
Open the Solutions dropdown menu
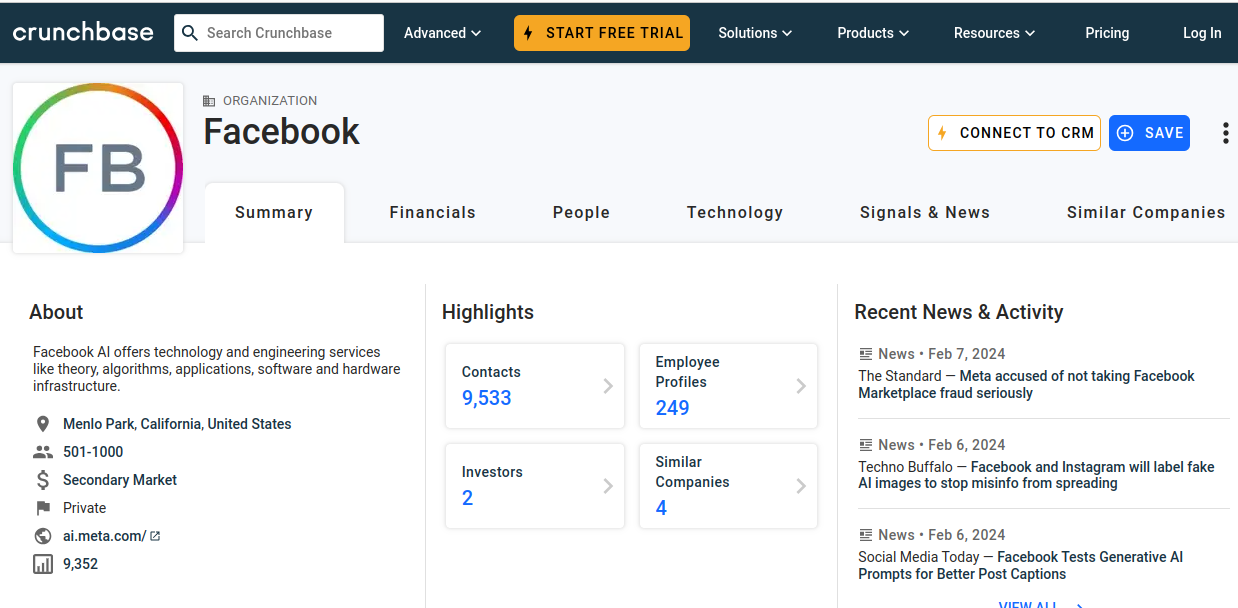pos(755,33)
